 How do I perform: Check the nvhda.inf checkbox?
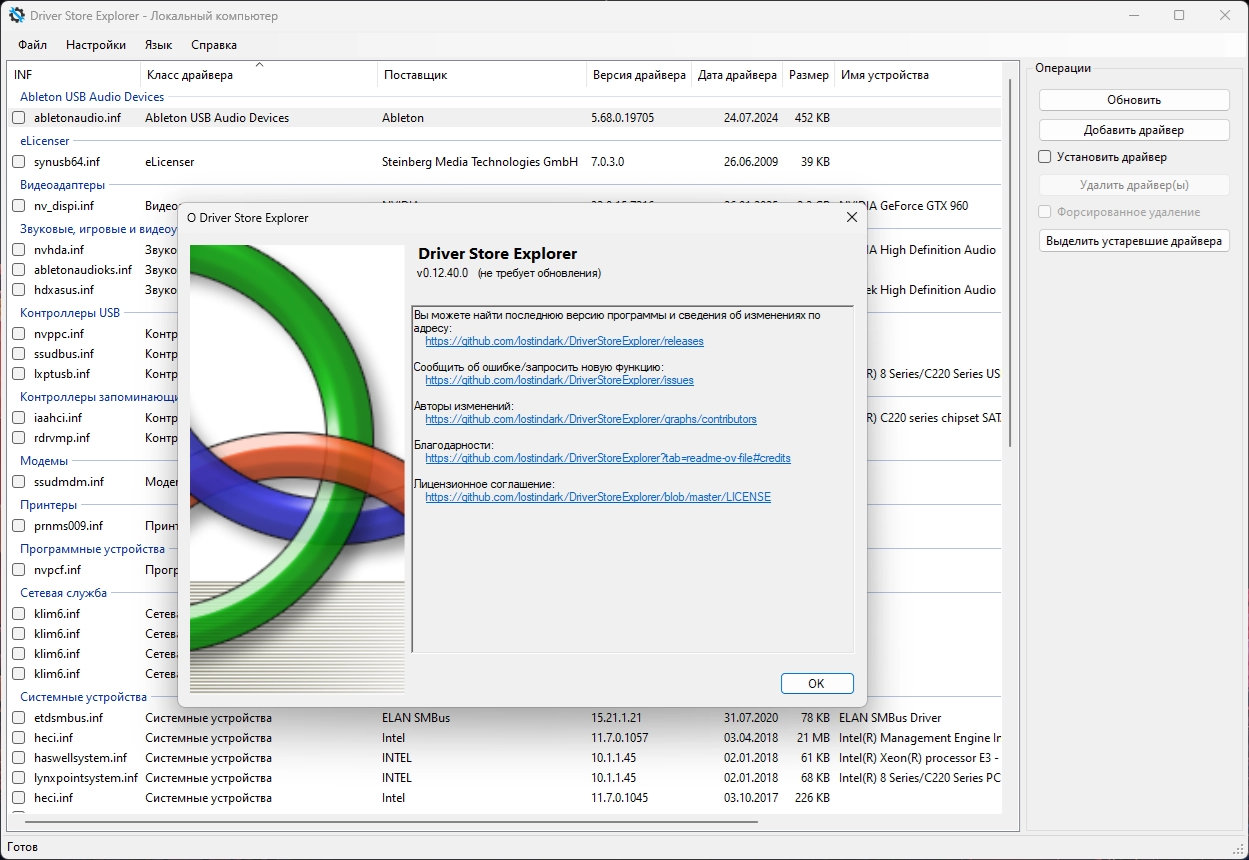(x=18, y=250)
